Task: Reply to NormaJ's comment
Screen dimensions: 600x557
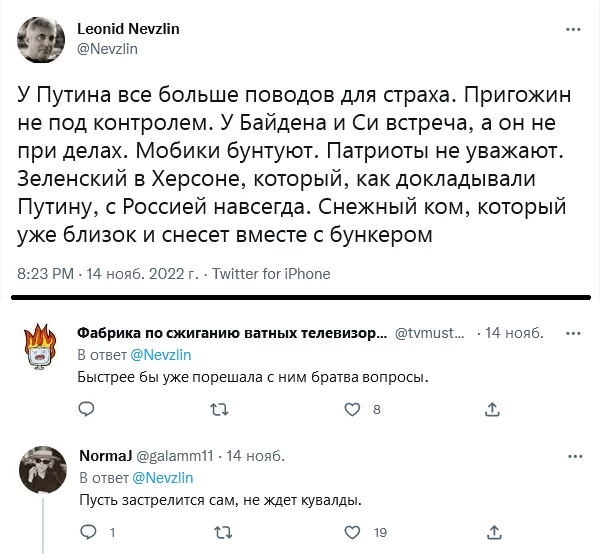Action: (87, 533)
